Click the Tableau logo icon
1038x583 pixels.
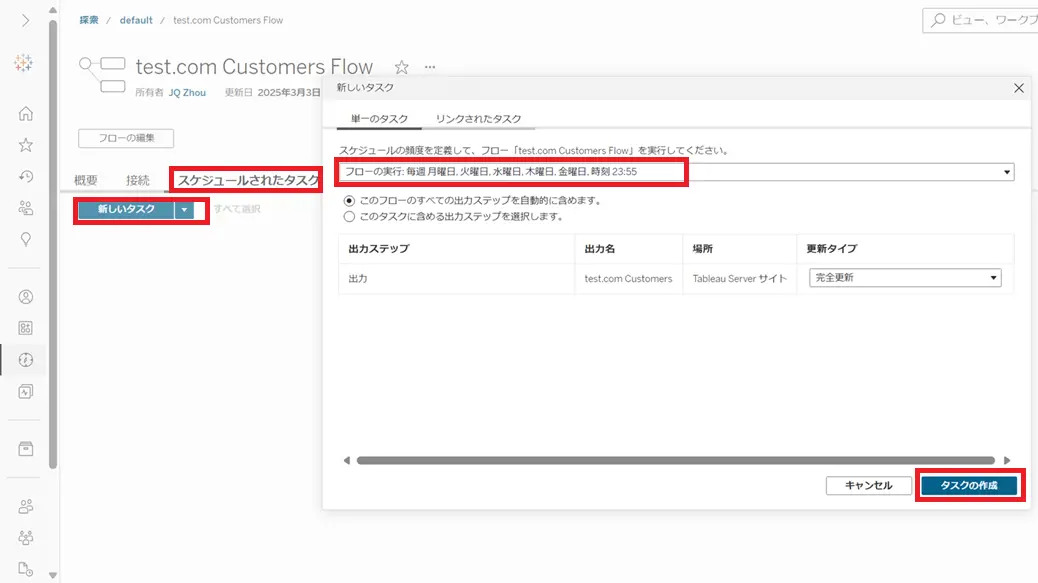click(24, 63)
